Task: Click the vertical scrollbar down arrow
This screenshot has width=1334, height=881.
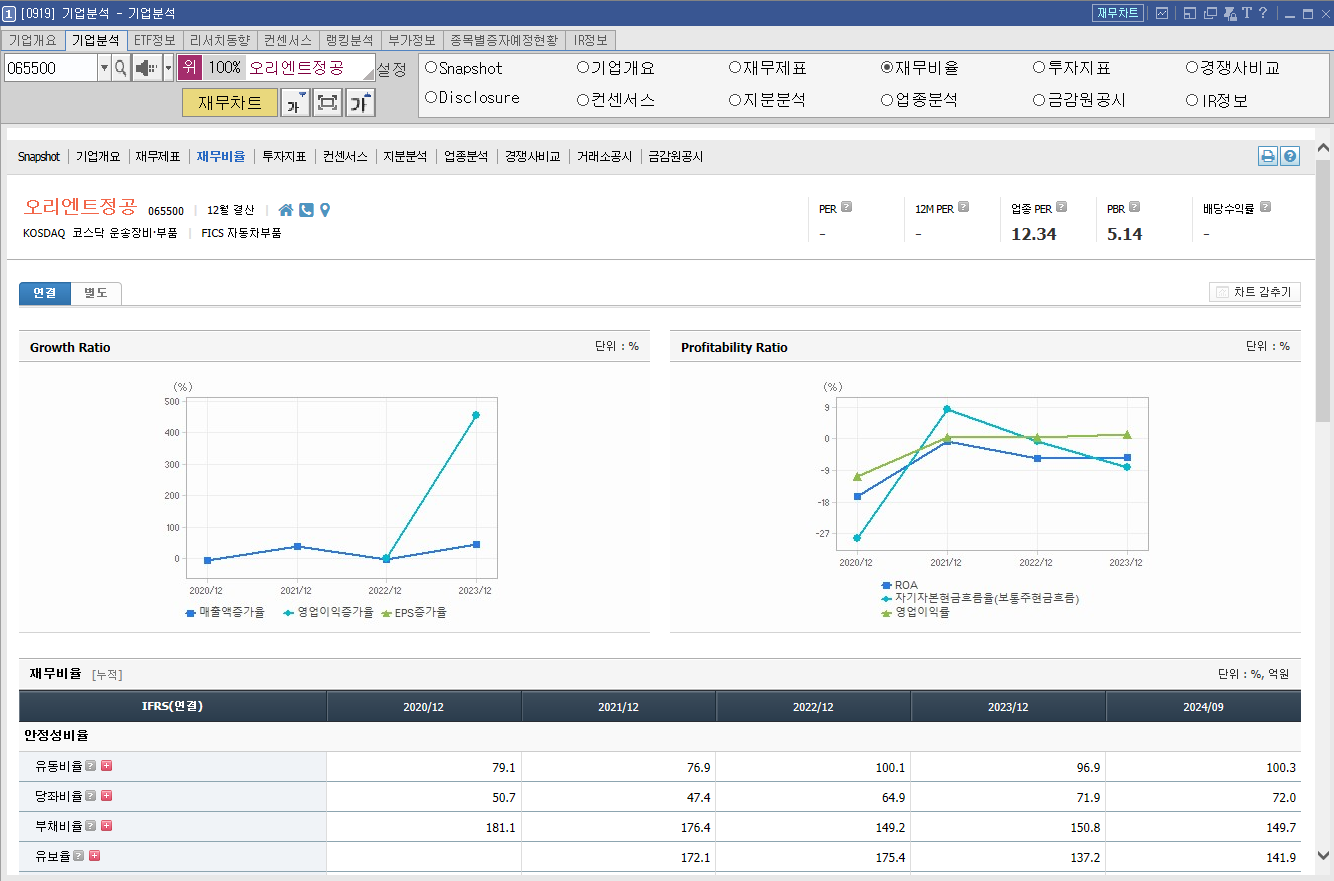Action: (x=1323, y=855)
